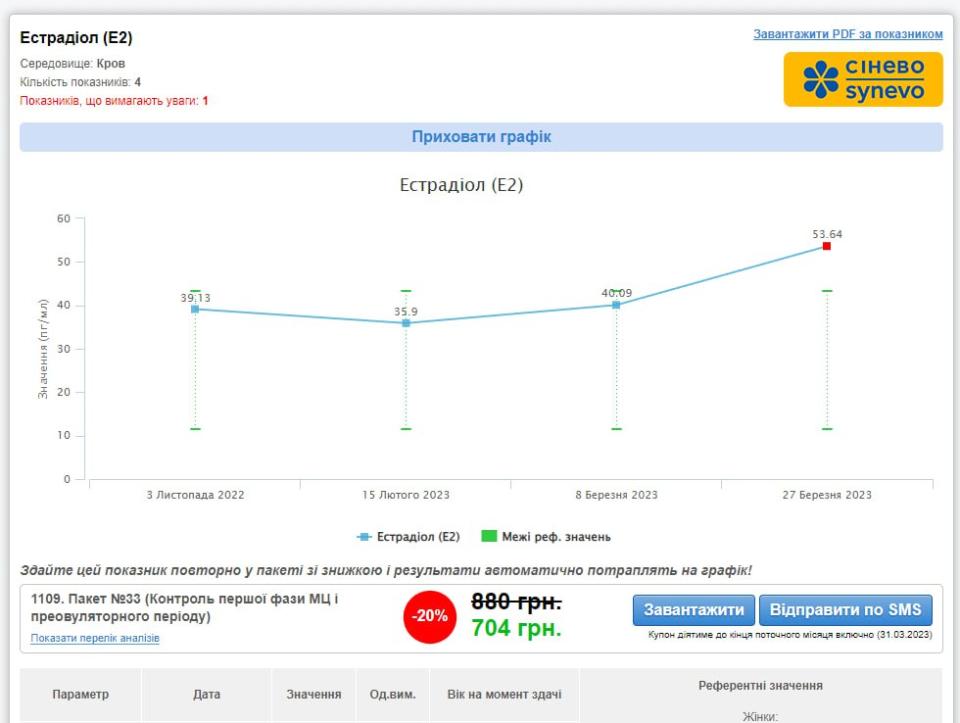Click the 40.09 data point on chart
The image size is (960, 723).
(616, 305)
